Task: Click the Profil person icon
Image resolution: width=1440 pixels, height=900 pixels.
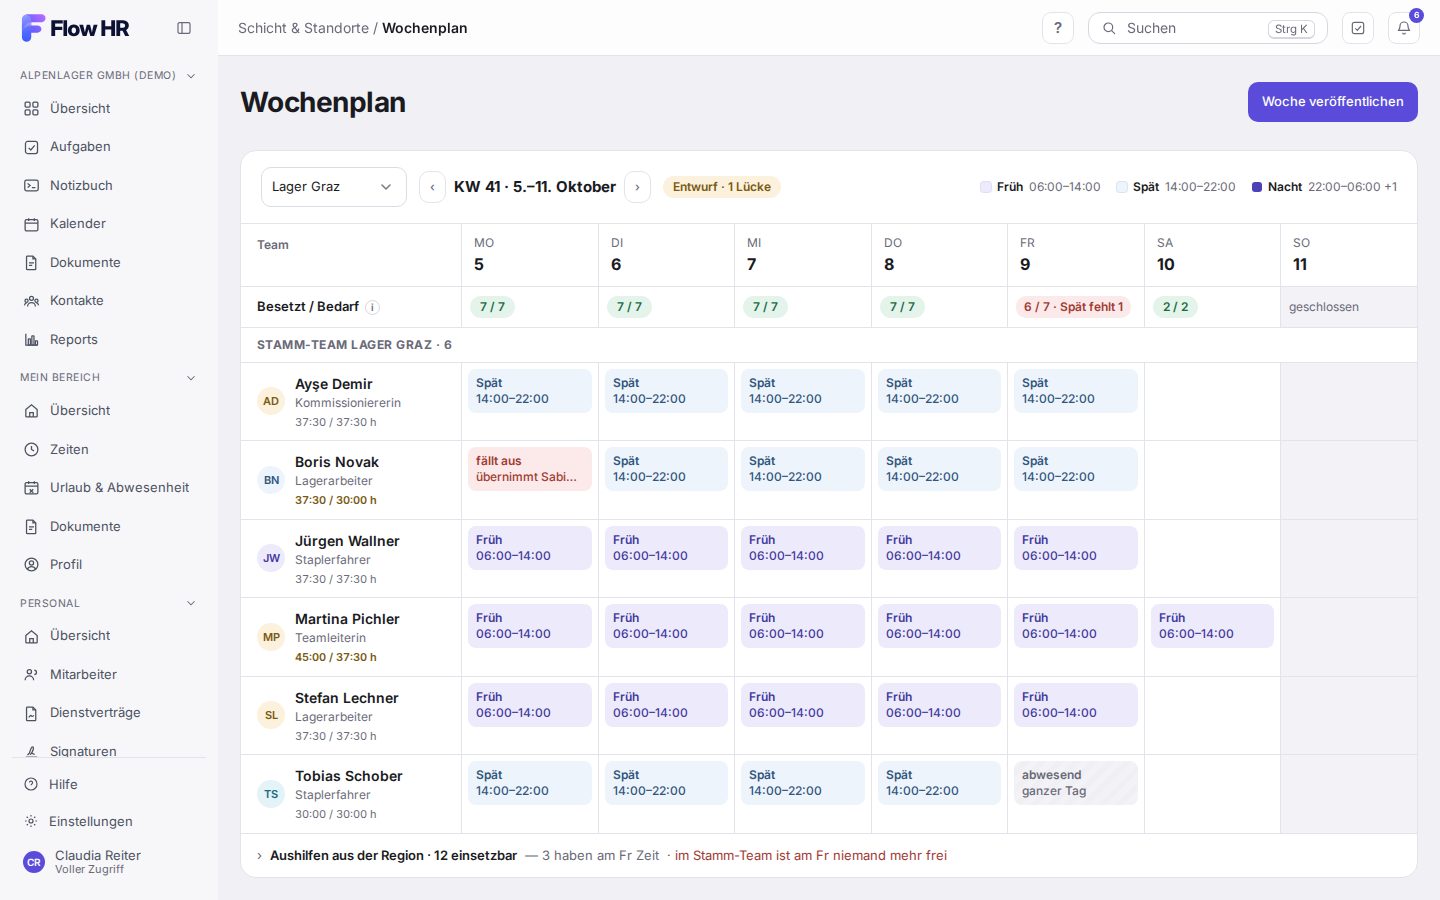Action: tap(32, 565)
